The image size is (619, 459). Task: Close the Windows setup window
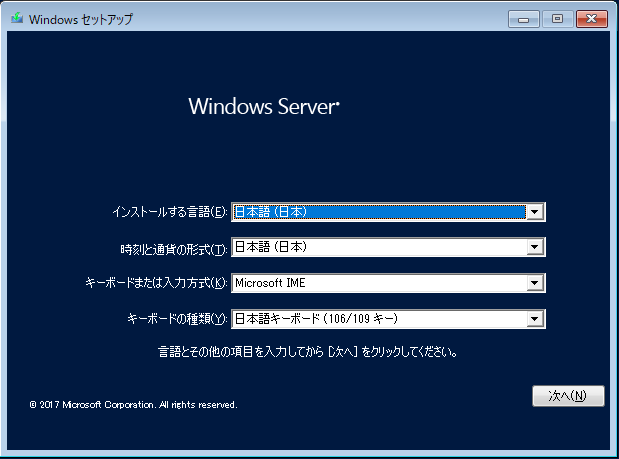pos(591,19)
